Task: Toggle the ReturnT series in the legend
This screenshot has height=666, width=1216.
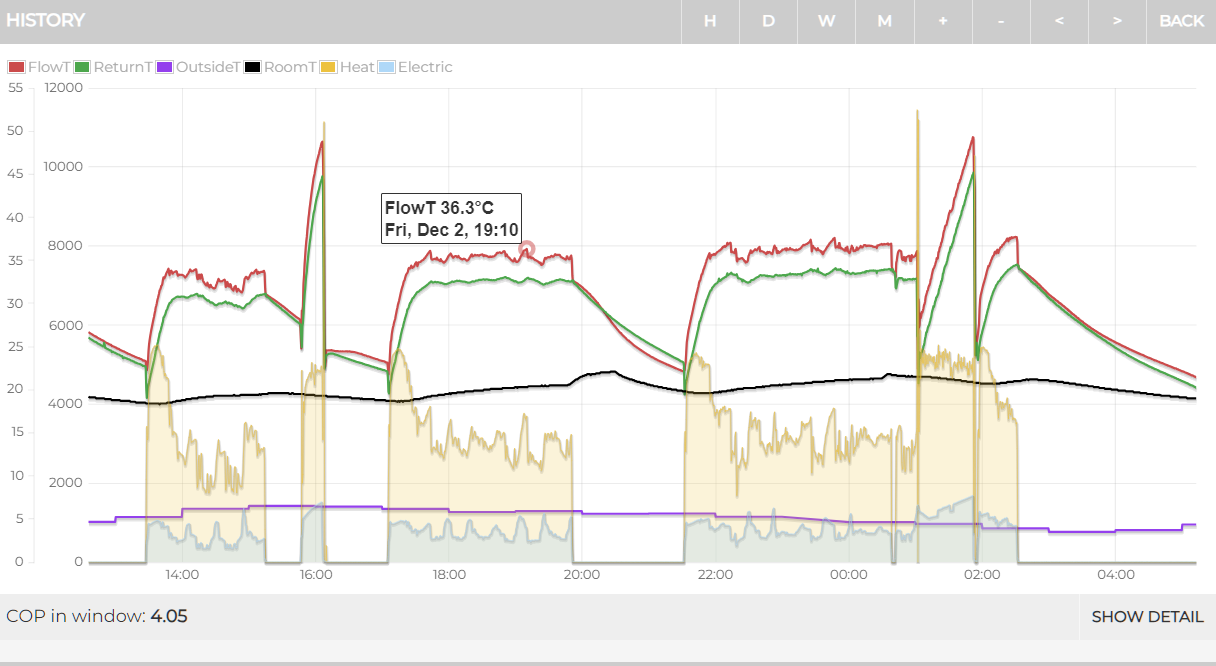Action: coord(113,67)
